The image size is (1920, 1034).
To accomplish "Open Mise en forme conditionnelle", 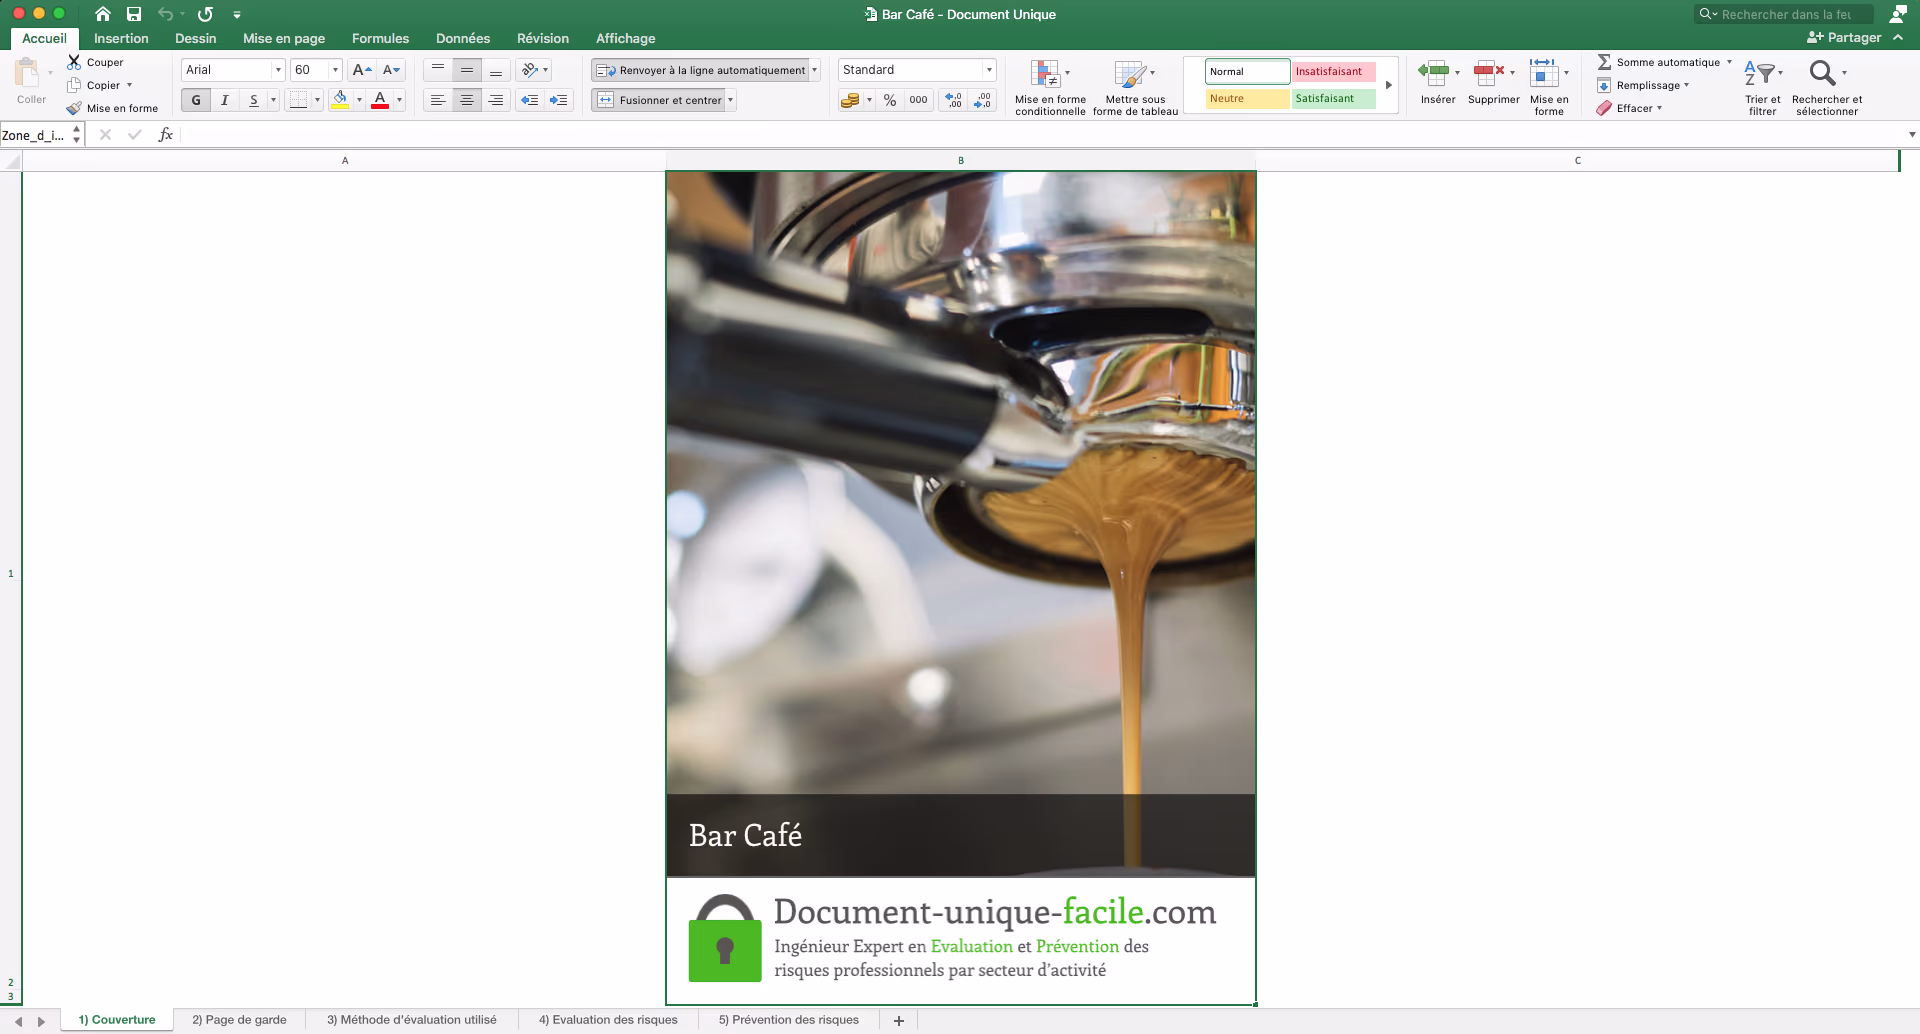I will (1050, 87).
